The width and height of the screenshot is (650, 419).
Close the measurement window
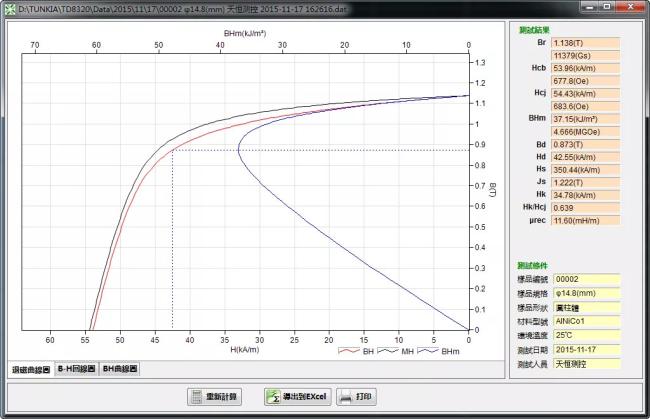coord(632,8)
